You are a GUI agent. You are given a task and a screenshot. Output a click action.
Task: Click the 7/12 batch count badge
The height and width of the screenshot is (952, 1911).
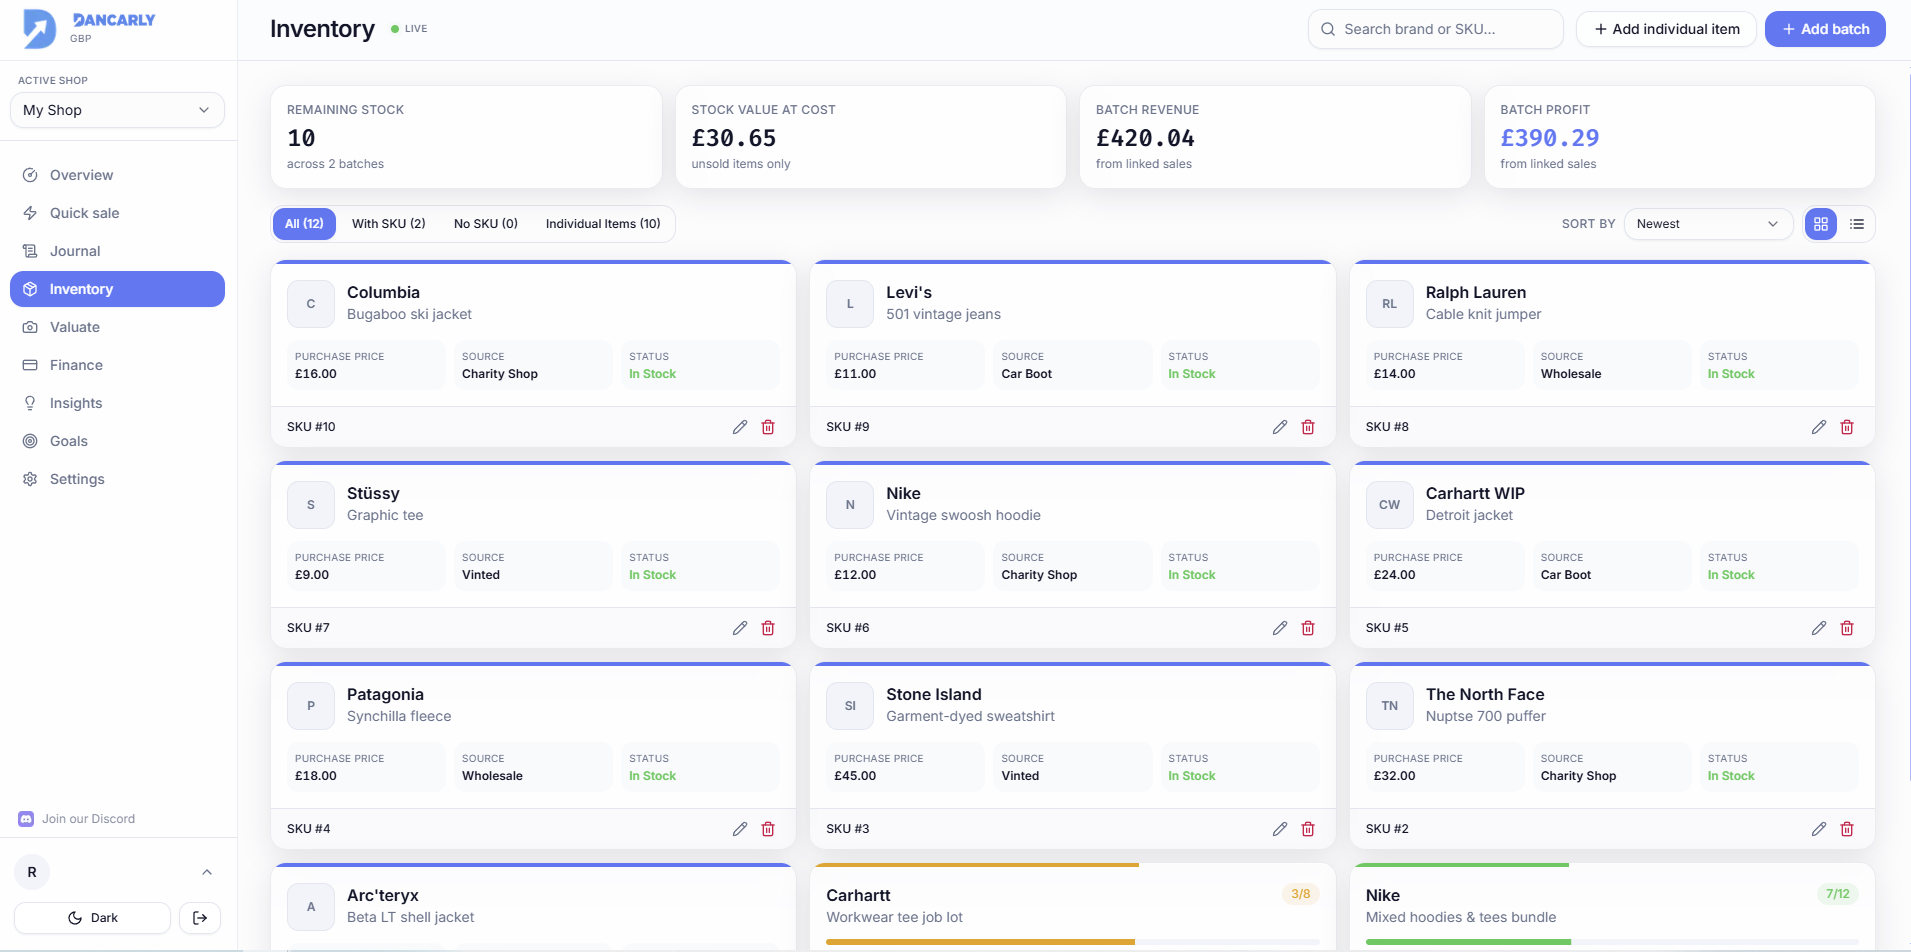click(1838, 894)
